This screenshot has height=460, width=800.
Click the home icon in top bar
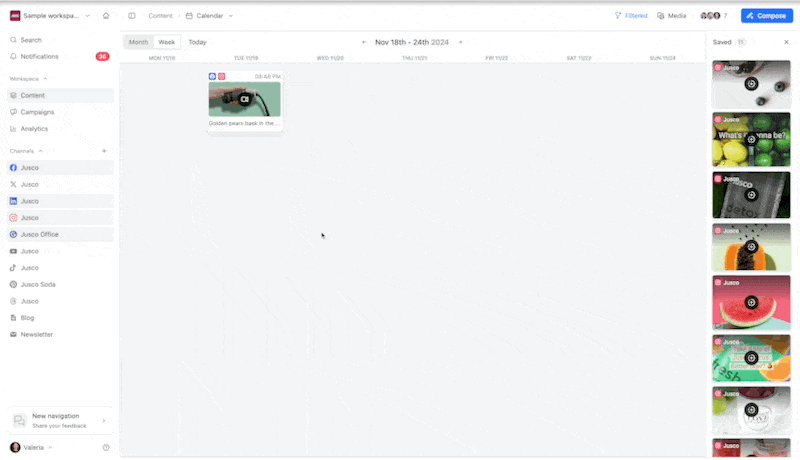coord(106,16)
